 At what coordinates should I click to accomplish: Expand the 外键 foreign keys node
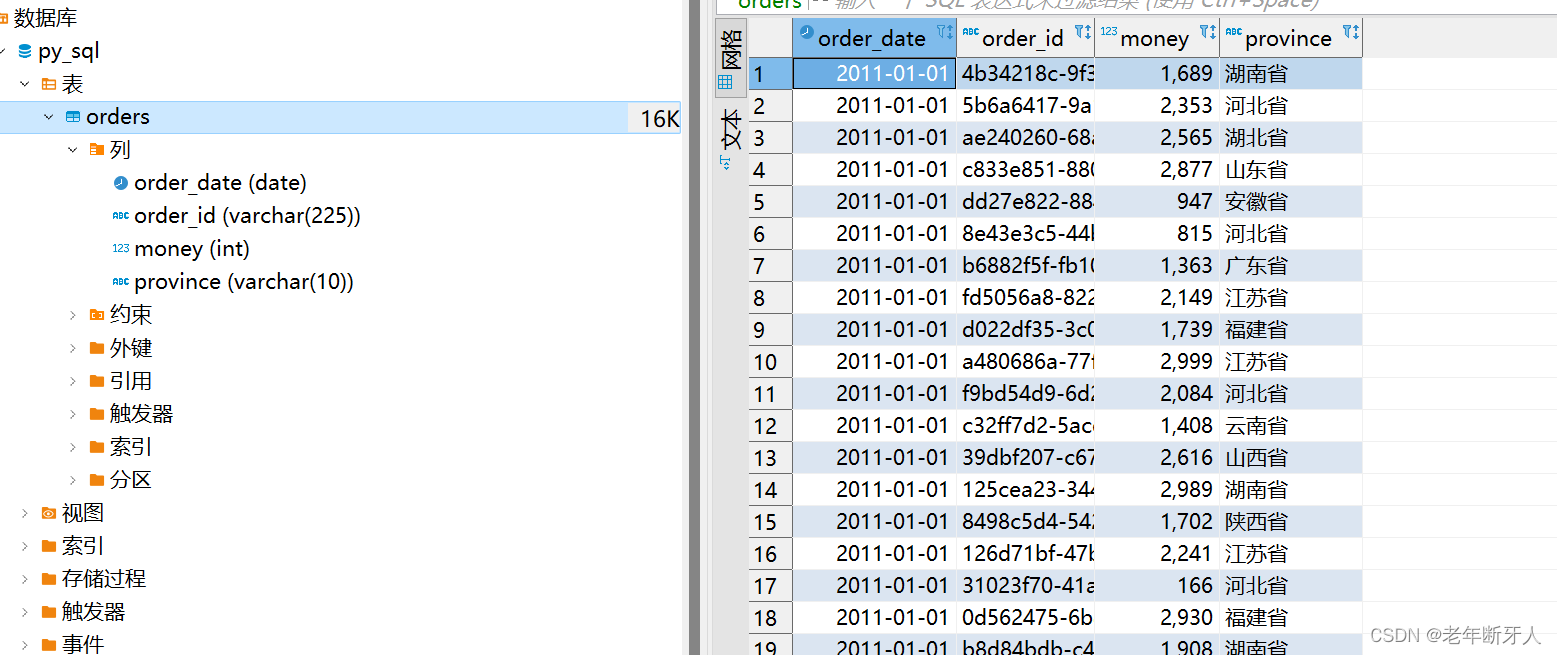(x=72, y=348)
